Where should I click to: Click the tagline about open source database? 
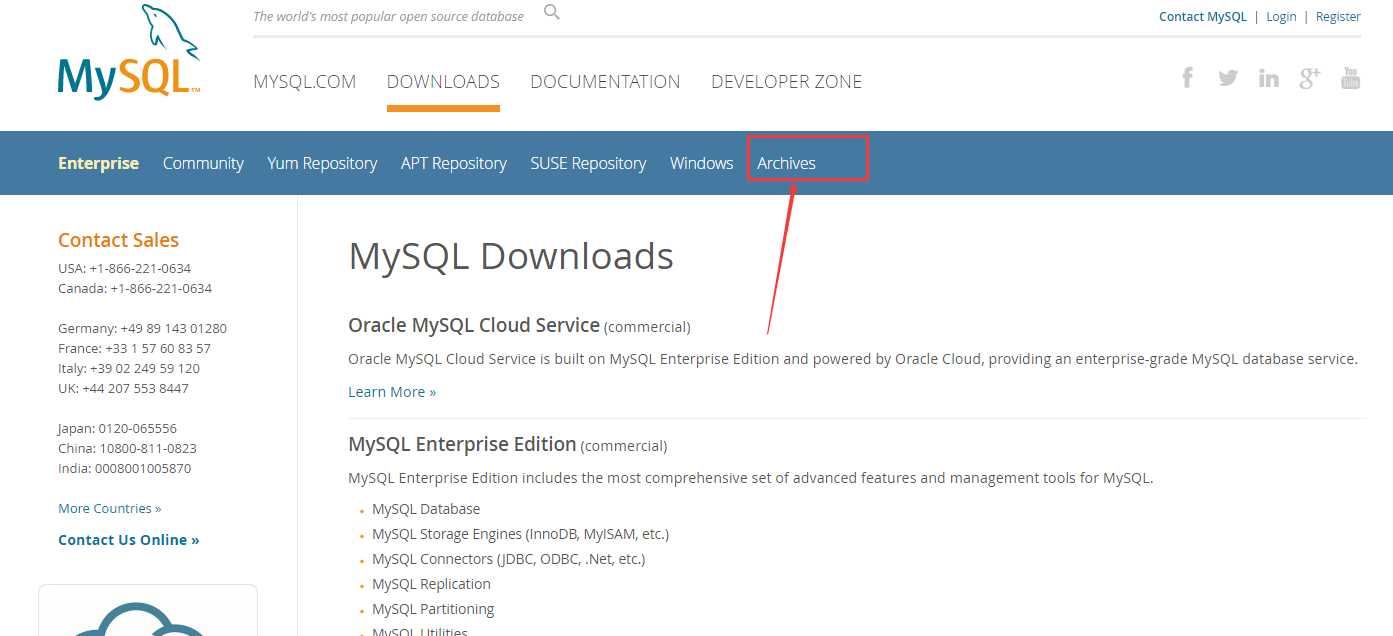point(388,16)
